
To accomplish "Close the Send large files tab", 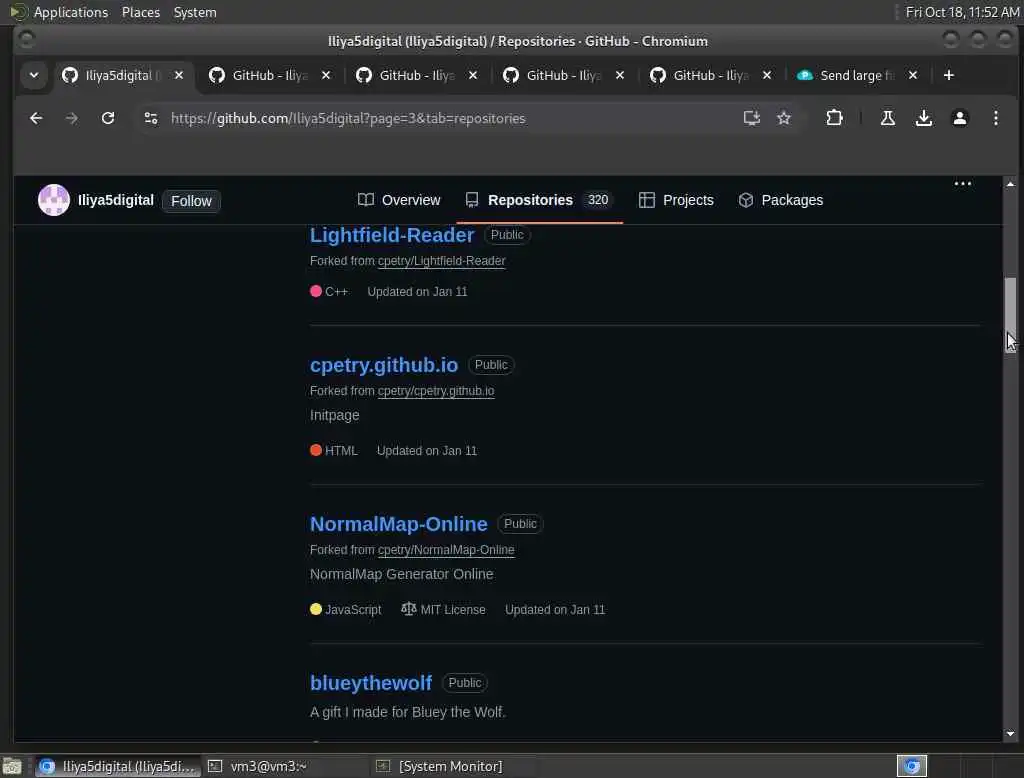I will (x=913, y=76).
